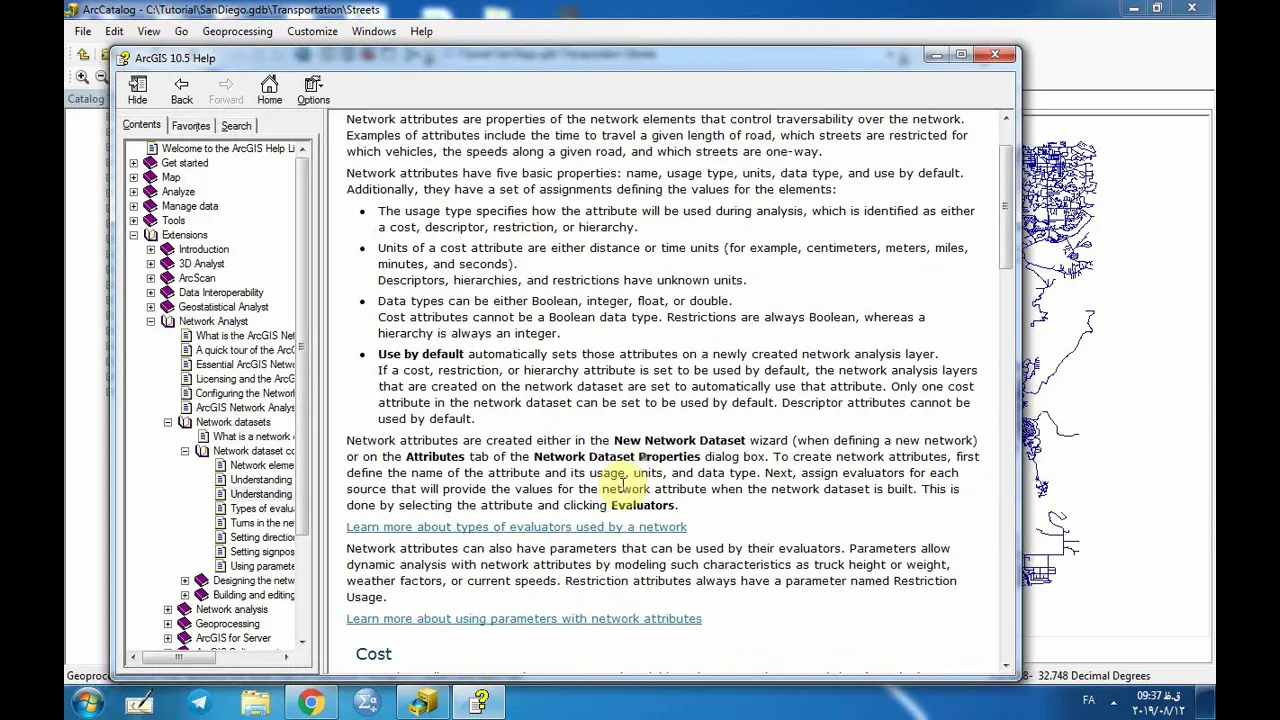Follow the link about types of evaluators

tap(516, 527)
